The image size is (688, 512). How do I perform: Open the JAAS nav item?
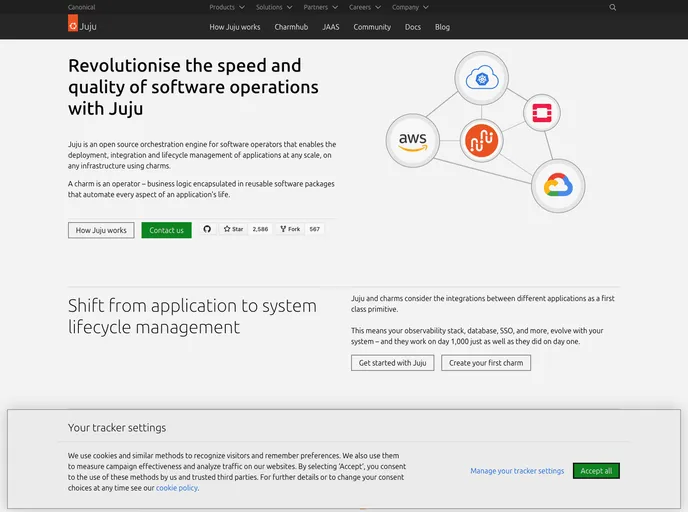[x=331, y=27]
